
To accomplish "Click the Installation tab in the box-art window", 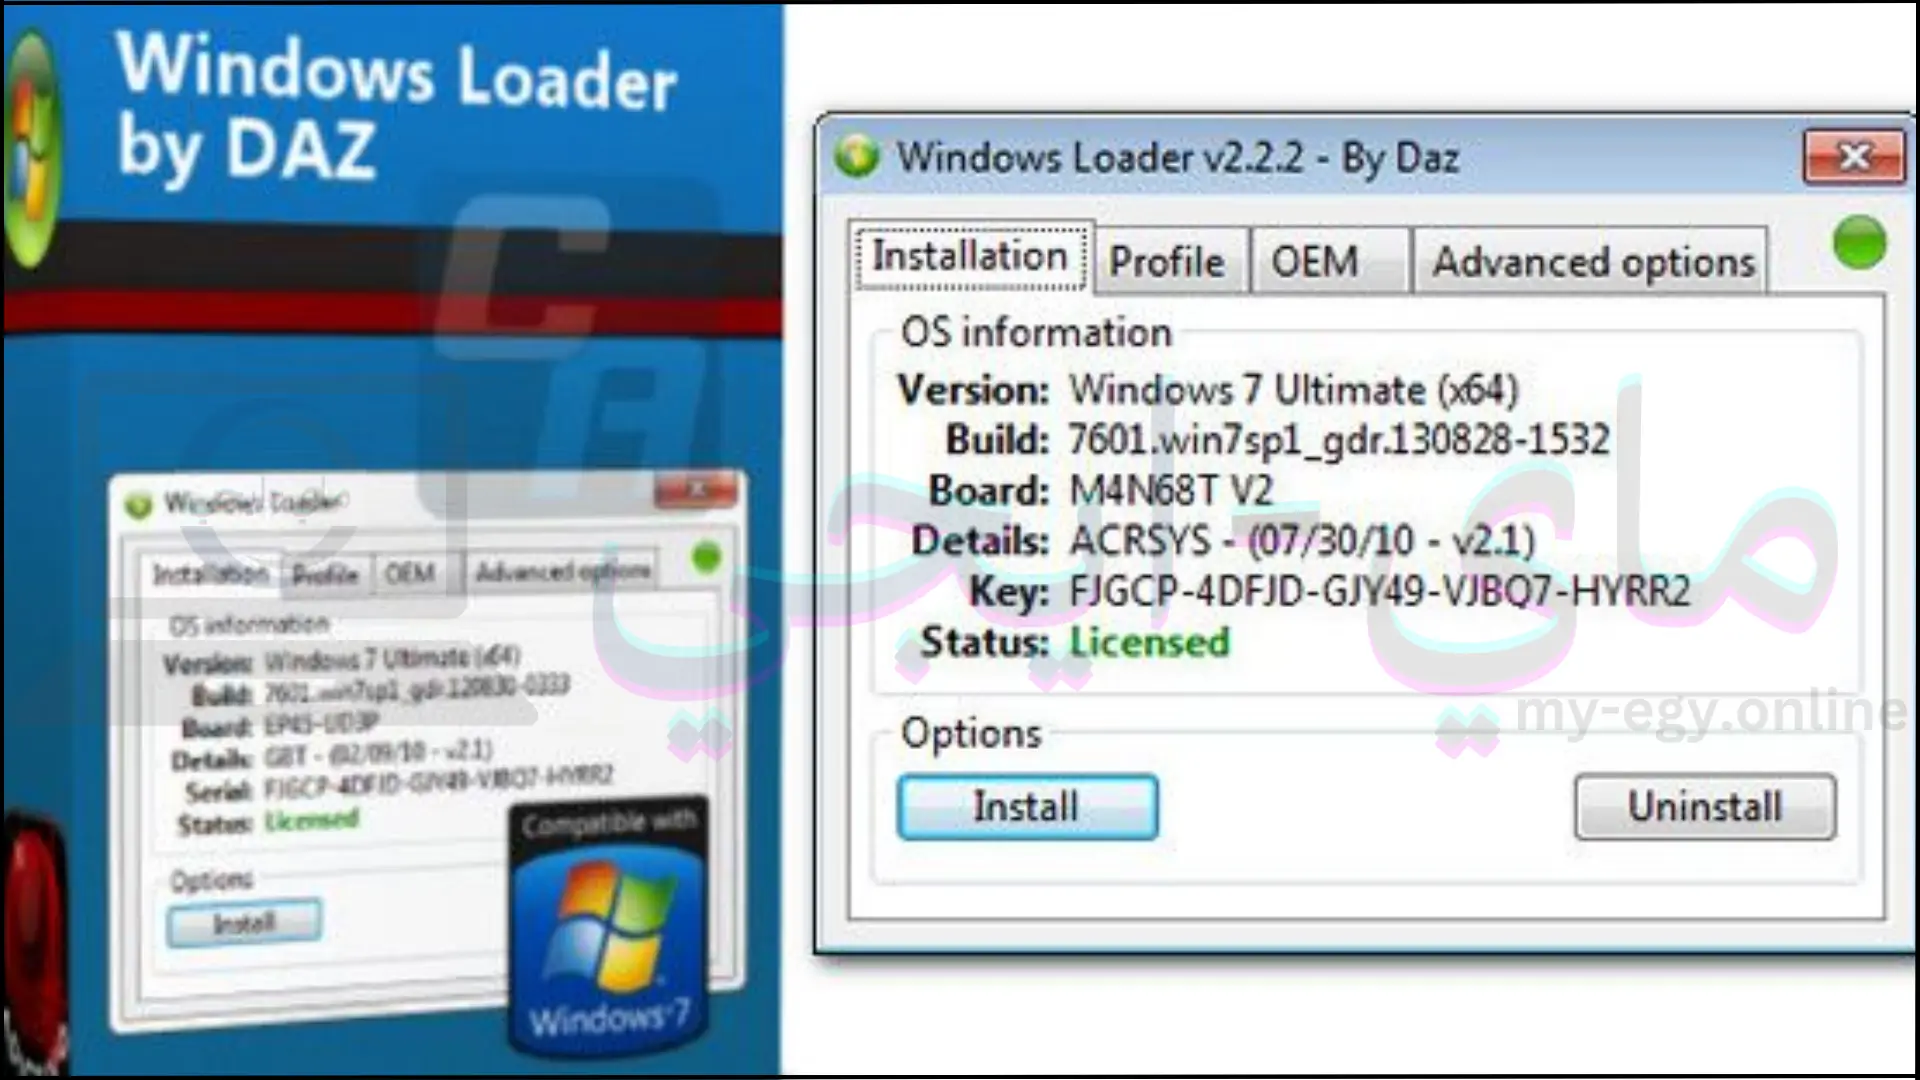I will [x=210, y=574].
